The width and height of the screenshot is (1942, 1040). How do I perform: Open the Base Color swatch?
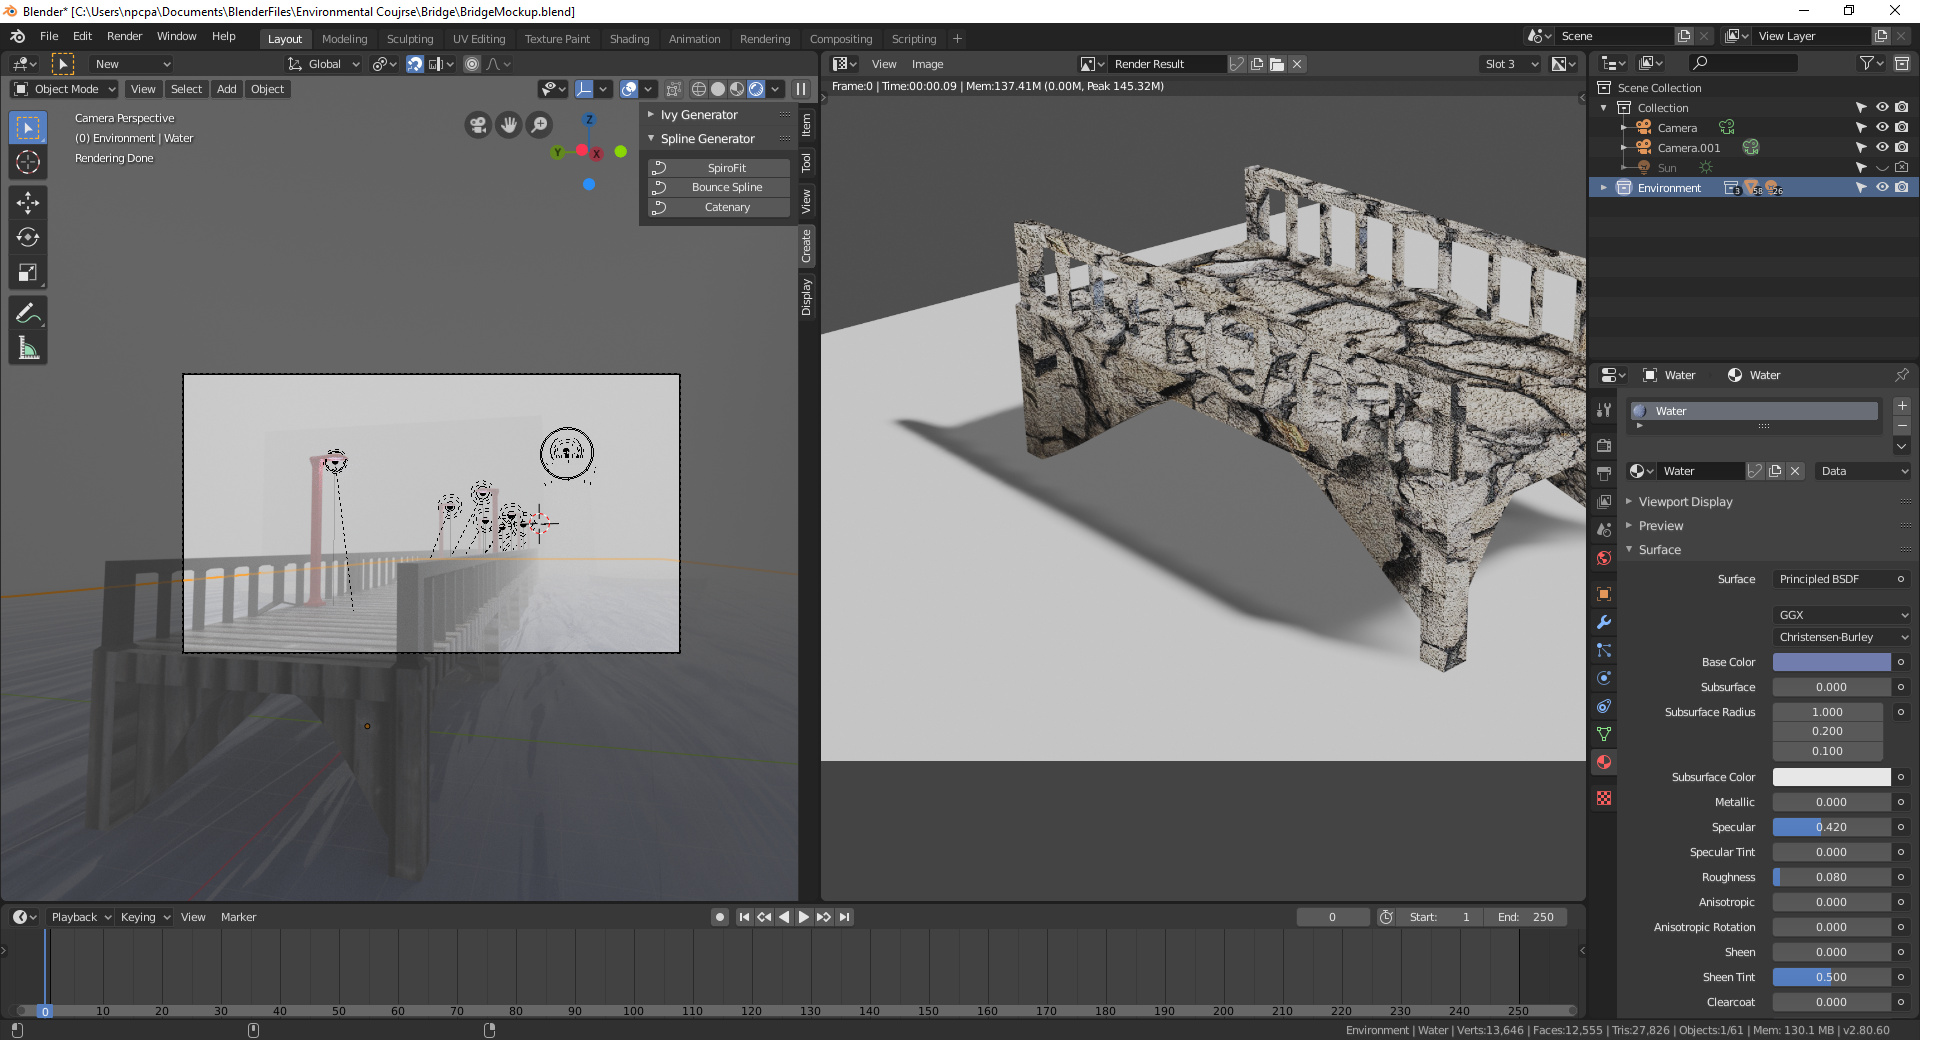(x=1831, y=662)
